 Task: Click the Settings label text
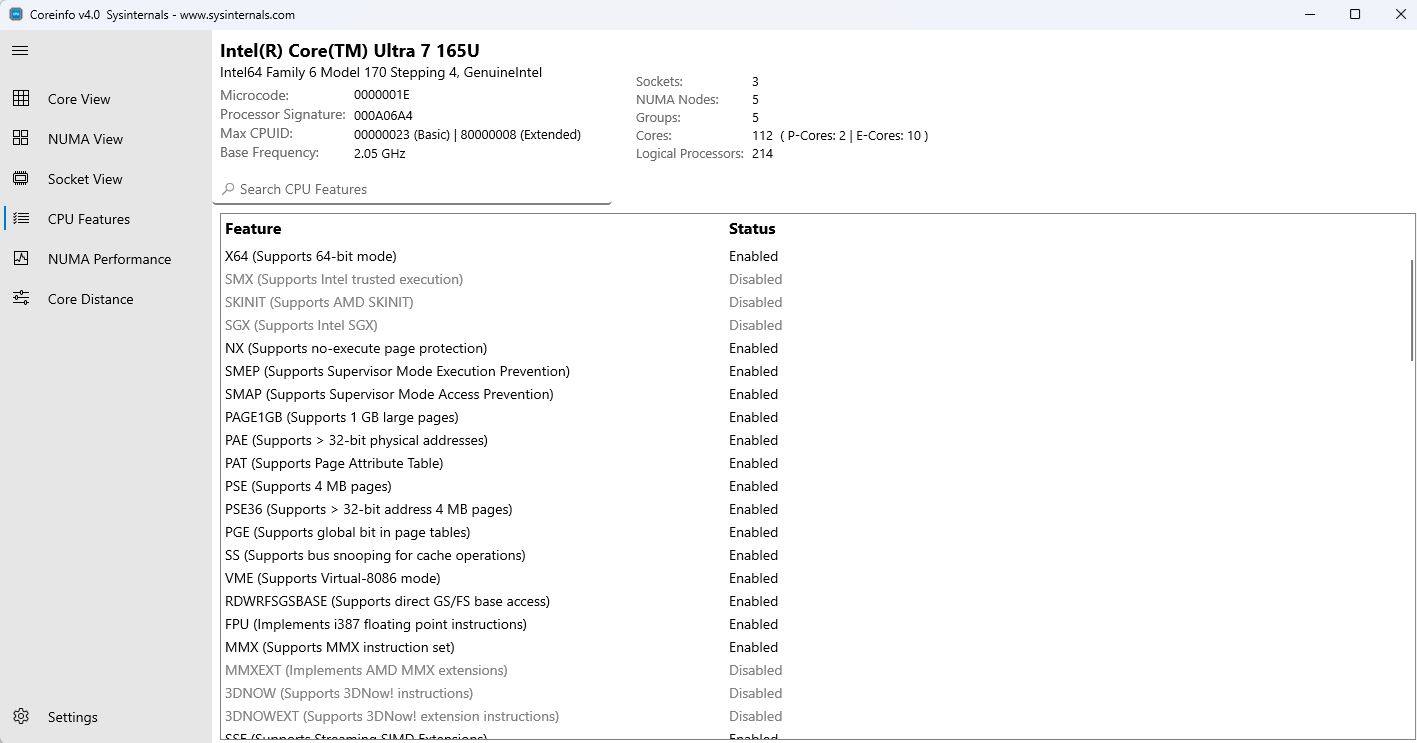(72, 716)
